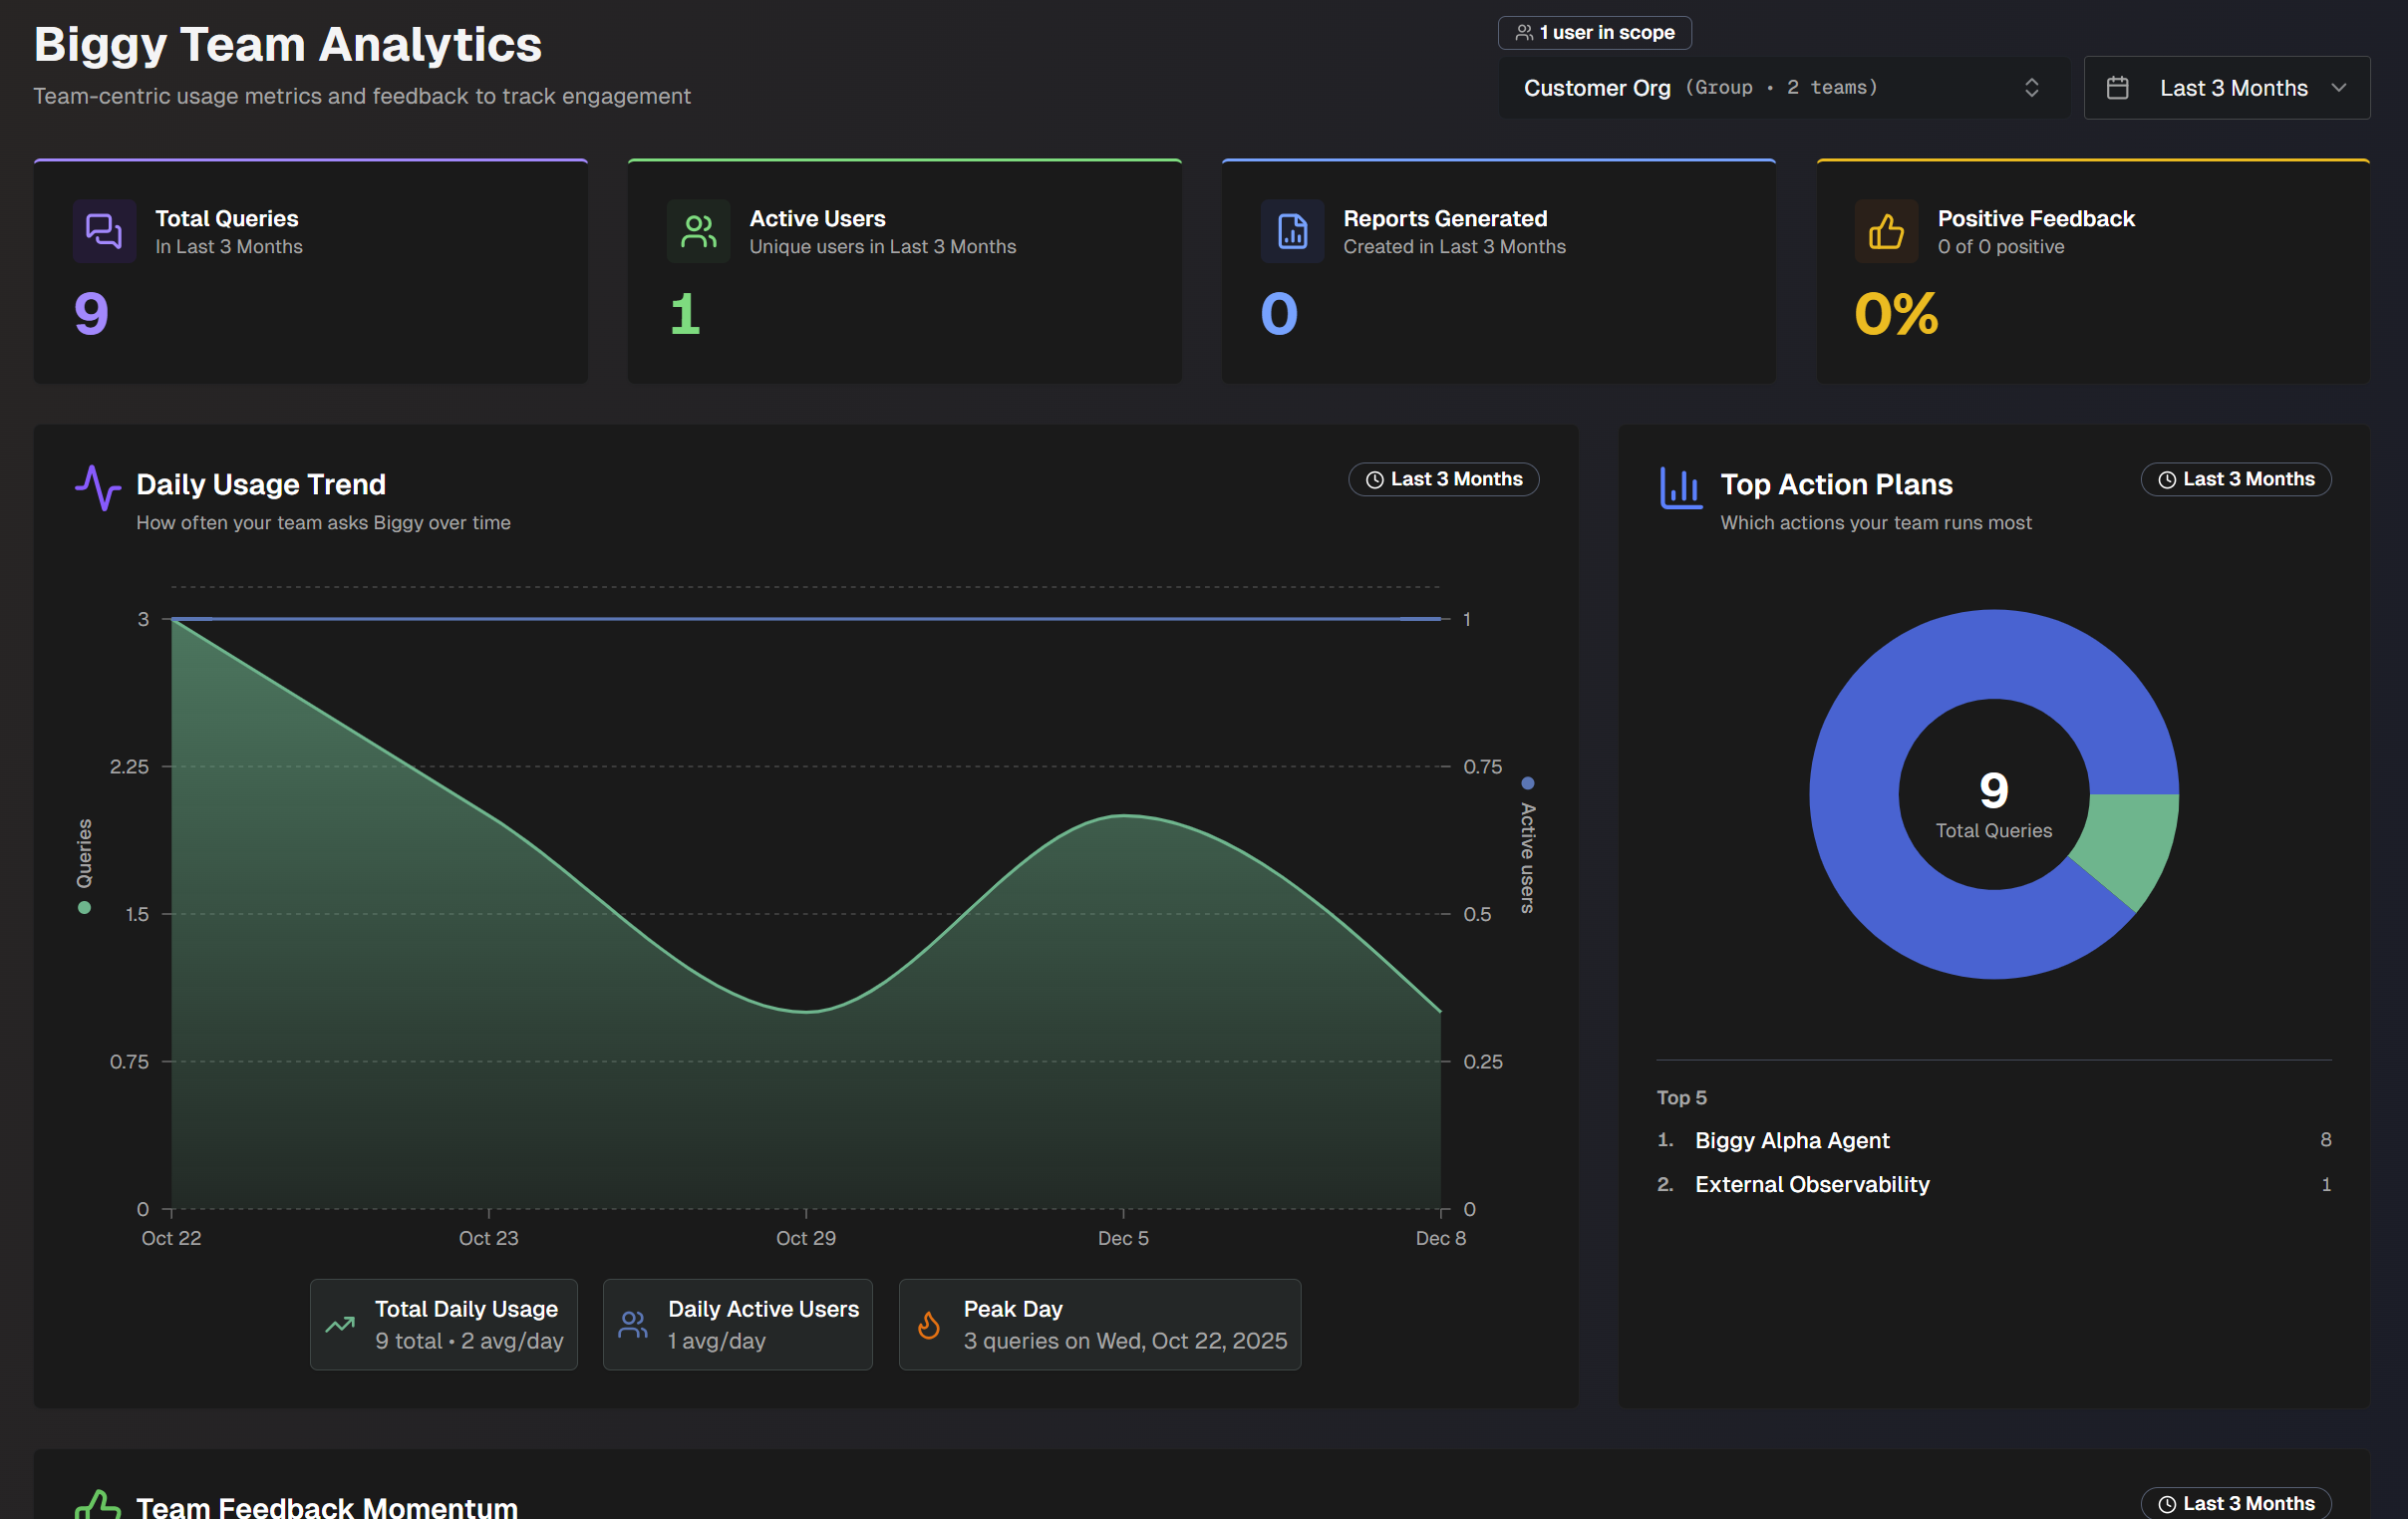Image resolution: width=2408 pixels, height=1519 pixels.
Task: Click the Daily Active Users icon
Action: tap(633, 1324)
